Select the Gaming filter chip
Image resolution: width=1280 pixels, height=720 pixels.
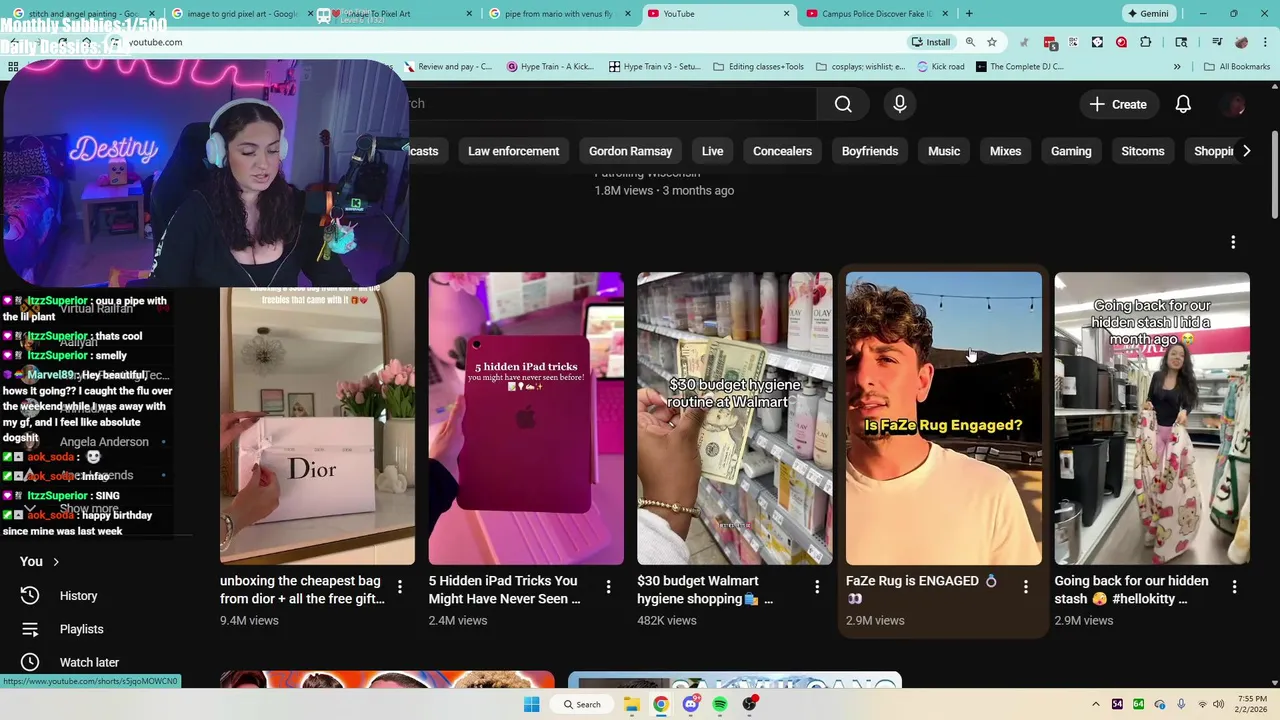point(1071,151)
